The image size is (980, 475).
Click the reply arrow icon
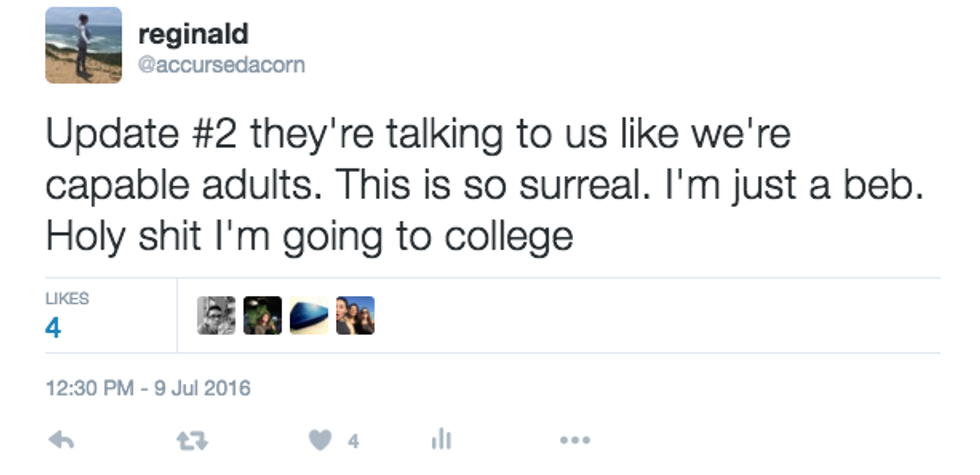61,440
